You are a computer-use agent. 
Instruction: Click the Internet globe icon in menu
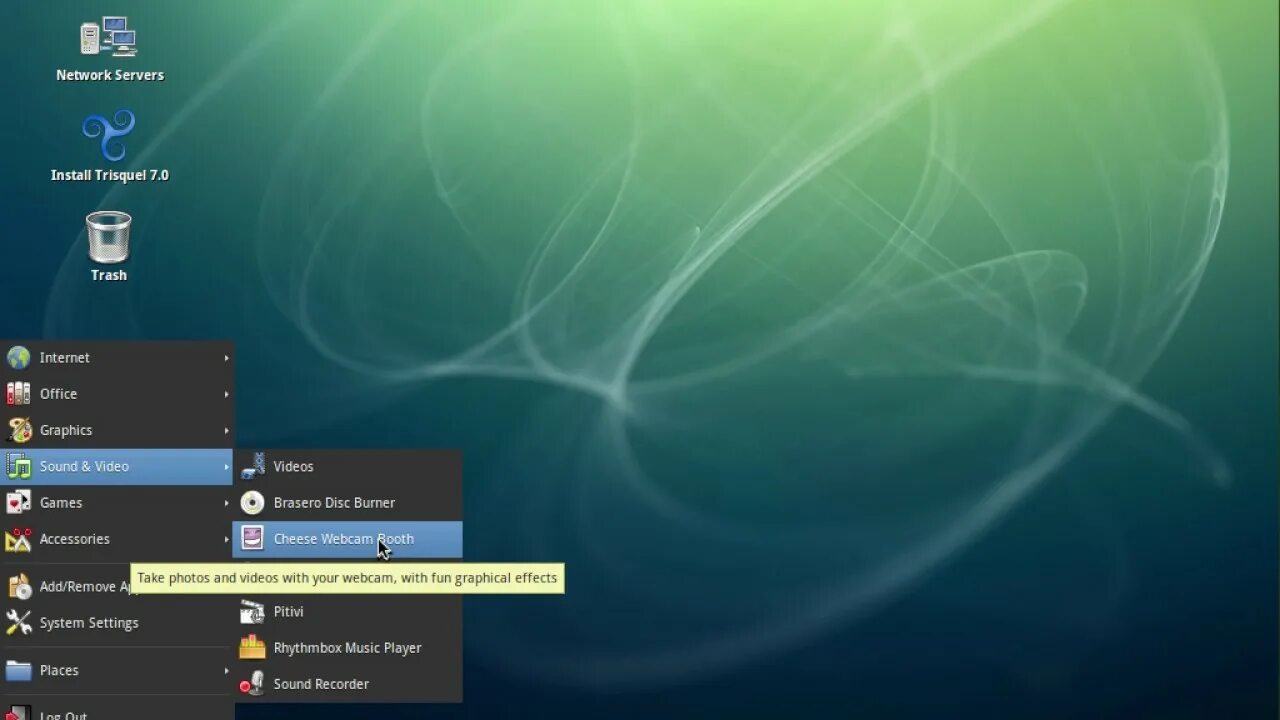click(19, 358)
